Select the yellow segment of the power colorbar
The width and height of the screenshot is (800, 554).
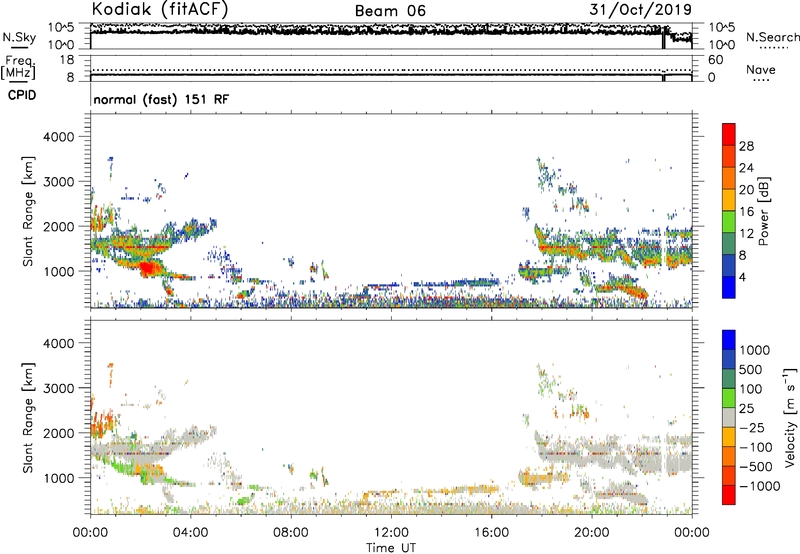coord(729,200)
